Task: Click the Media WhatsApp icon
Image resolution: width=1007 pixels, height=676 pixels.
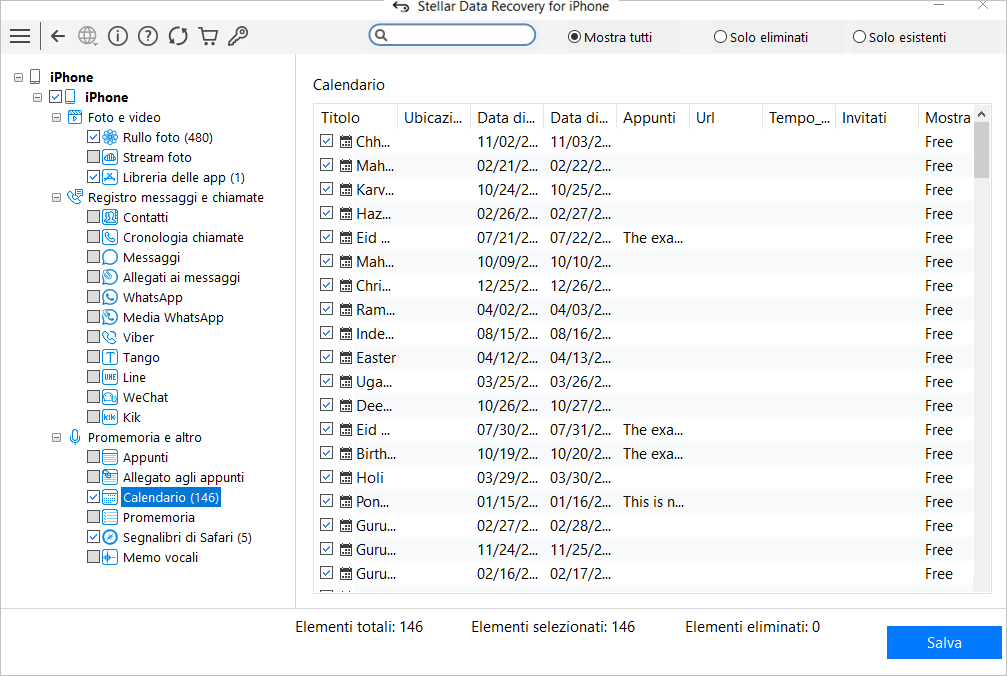Action: pyautogui.click(x=110, y=317)
